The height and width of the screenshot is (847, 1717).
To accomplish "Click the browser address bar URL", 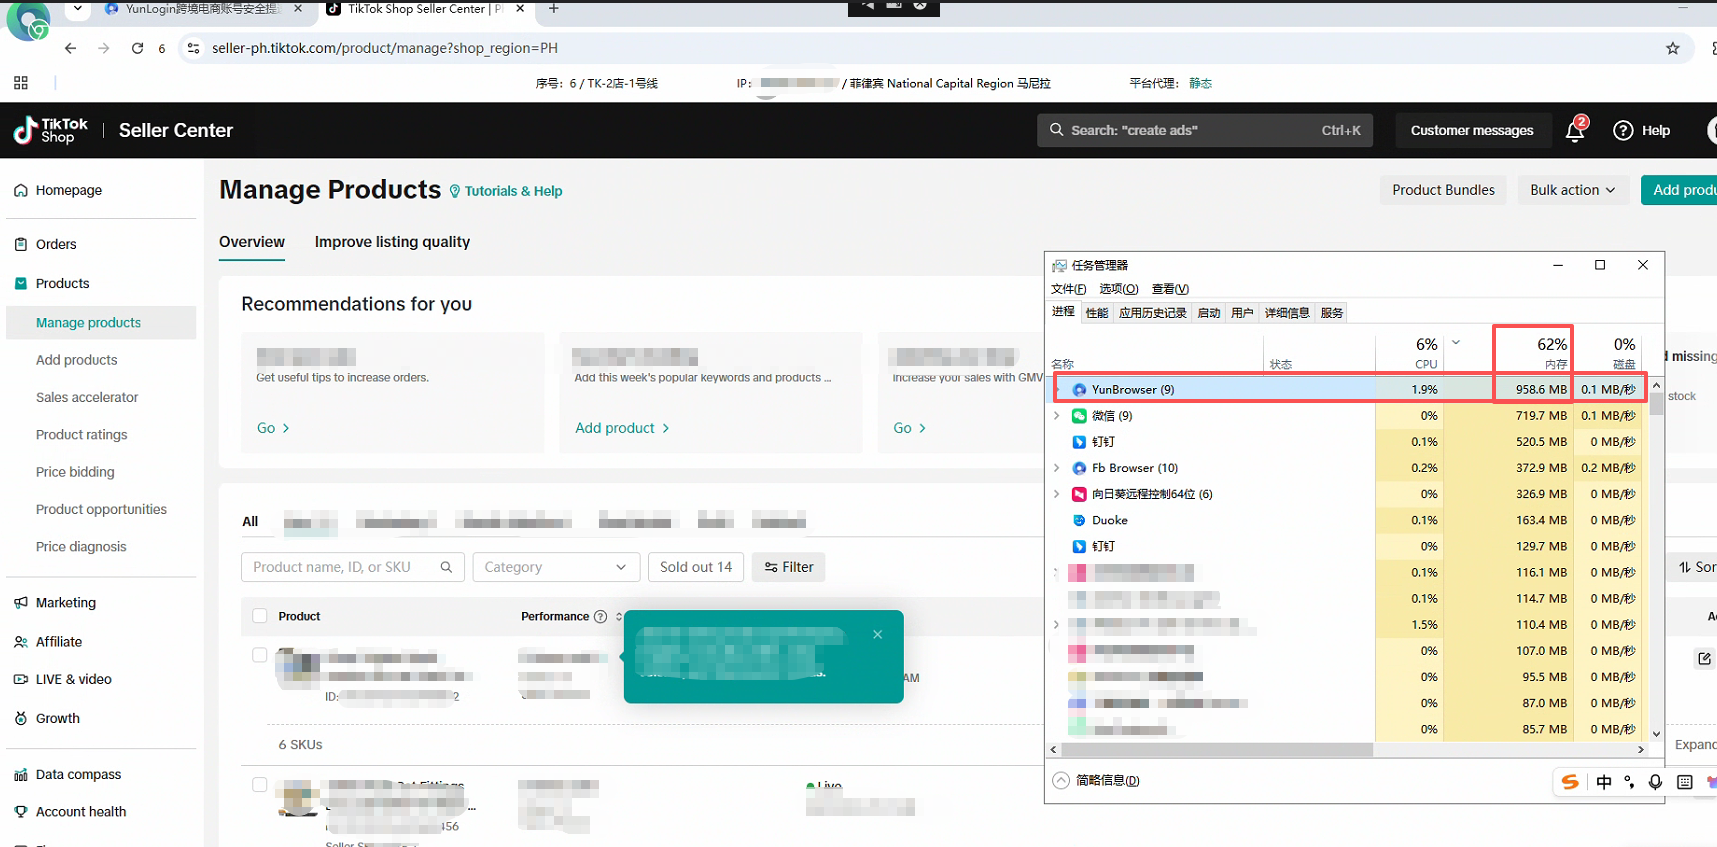I will point(385,48).
